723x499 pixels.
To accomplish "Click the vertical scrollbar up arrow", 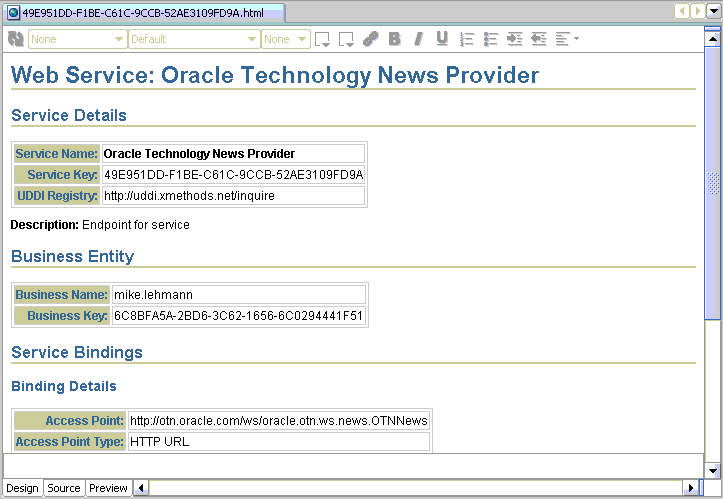I will [713, 39].
